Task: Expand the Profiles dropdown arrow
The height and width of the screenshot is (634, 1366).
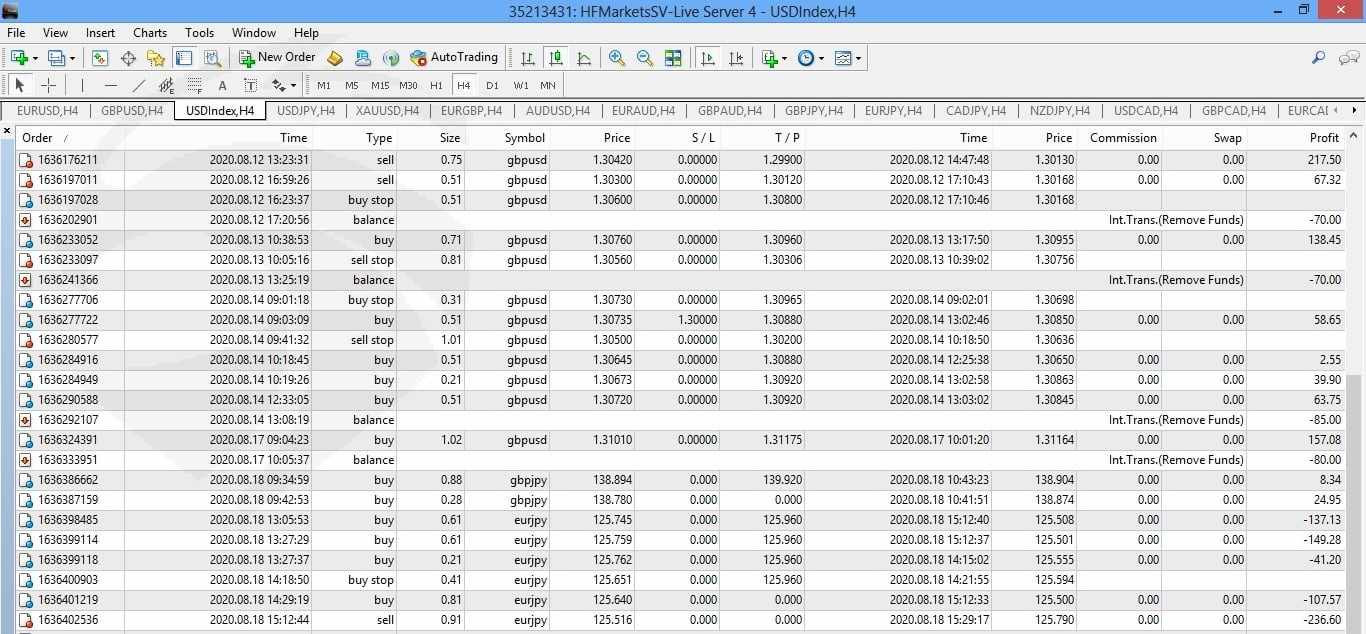Action: (x=70, y=59)
